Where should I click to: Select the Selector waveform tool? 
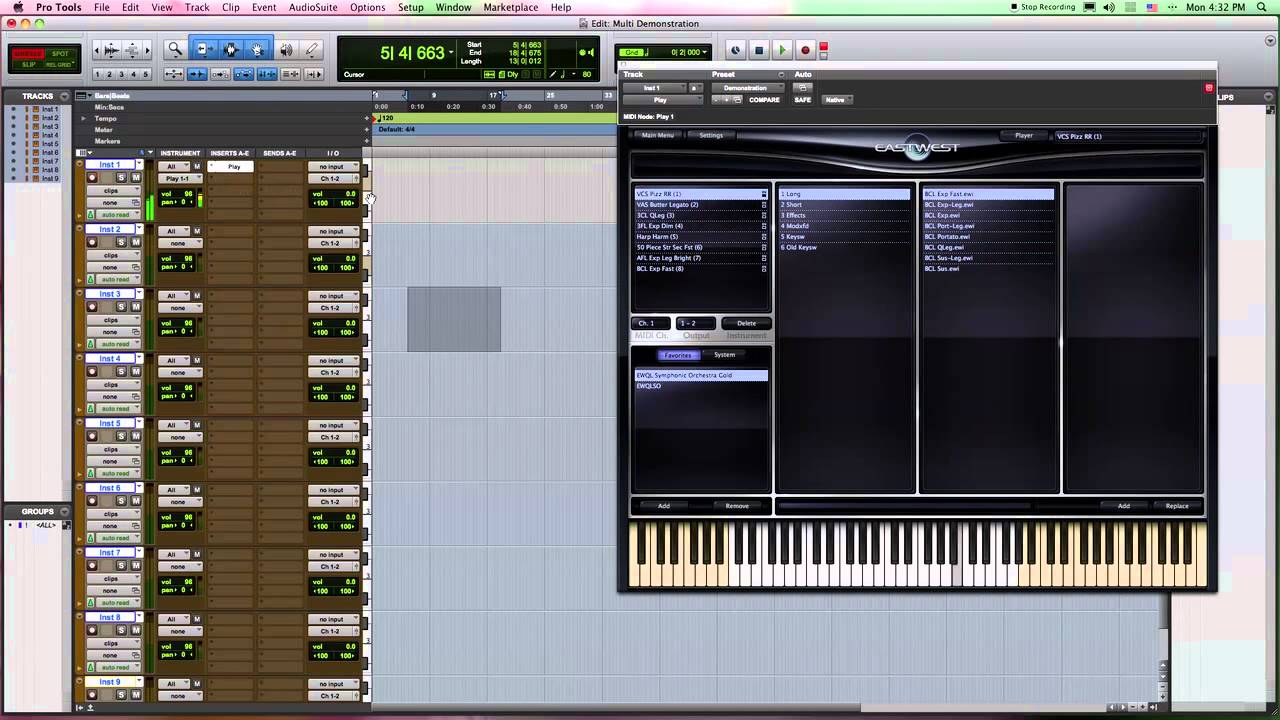tap(231, 49)
